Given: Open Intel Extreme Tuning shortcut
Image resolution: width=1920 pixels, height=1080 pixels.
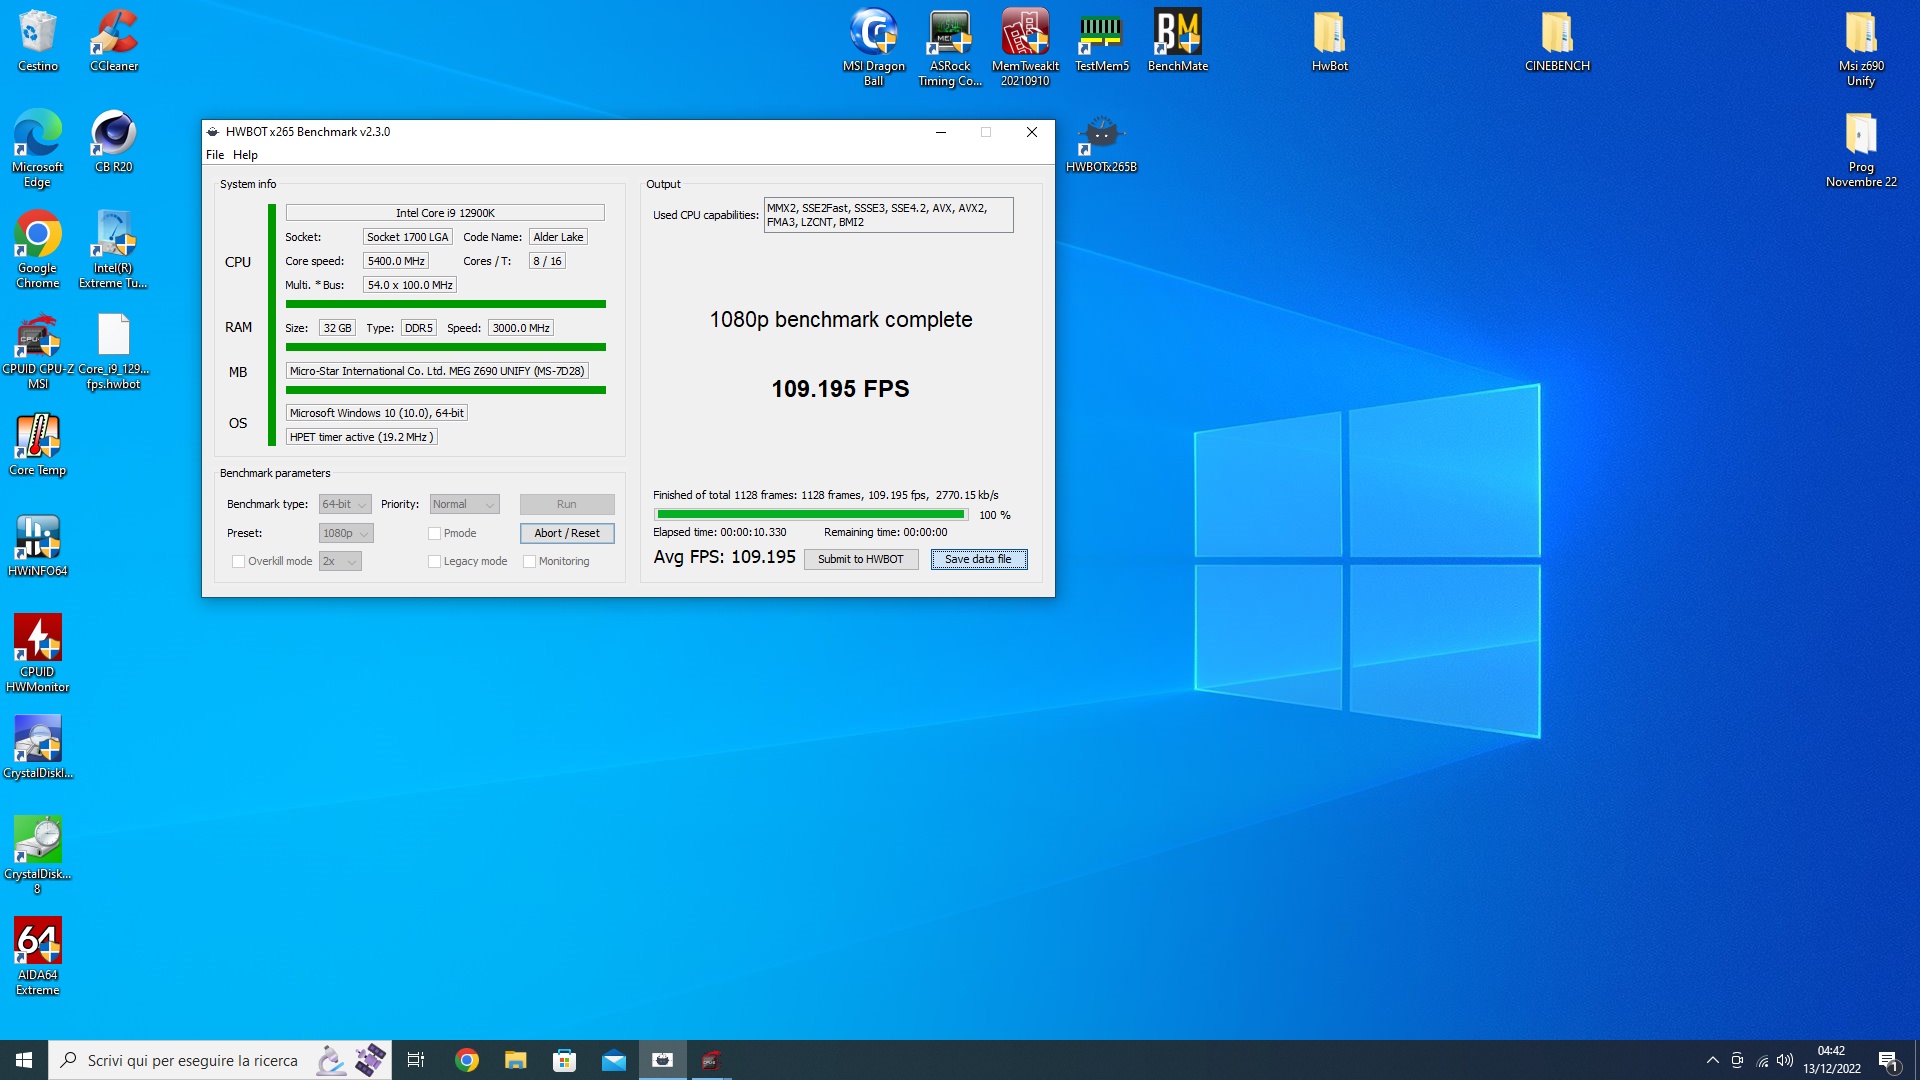Looking at the screenshot, I should click(x=113, y=249).
